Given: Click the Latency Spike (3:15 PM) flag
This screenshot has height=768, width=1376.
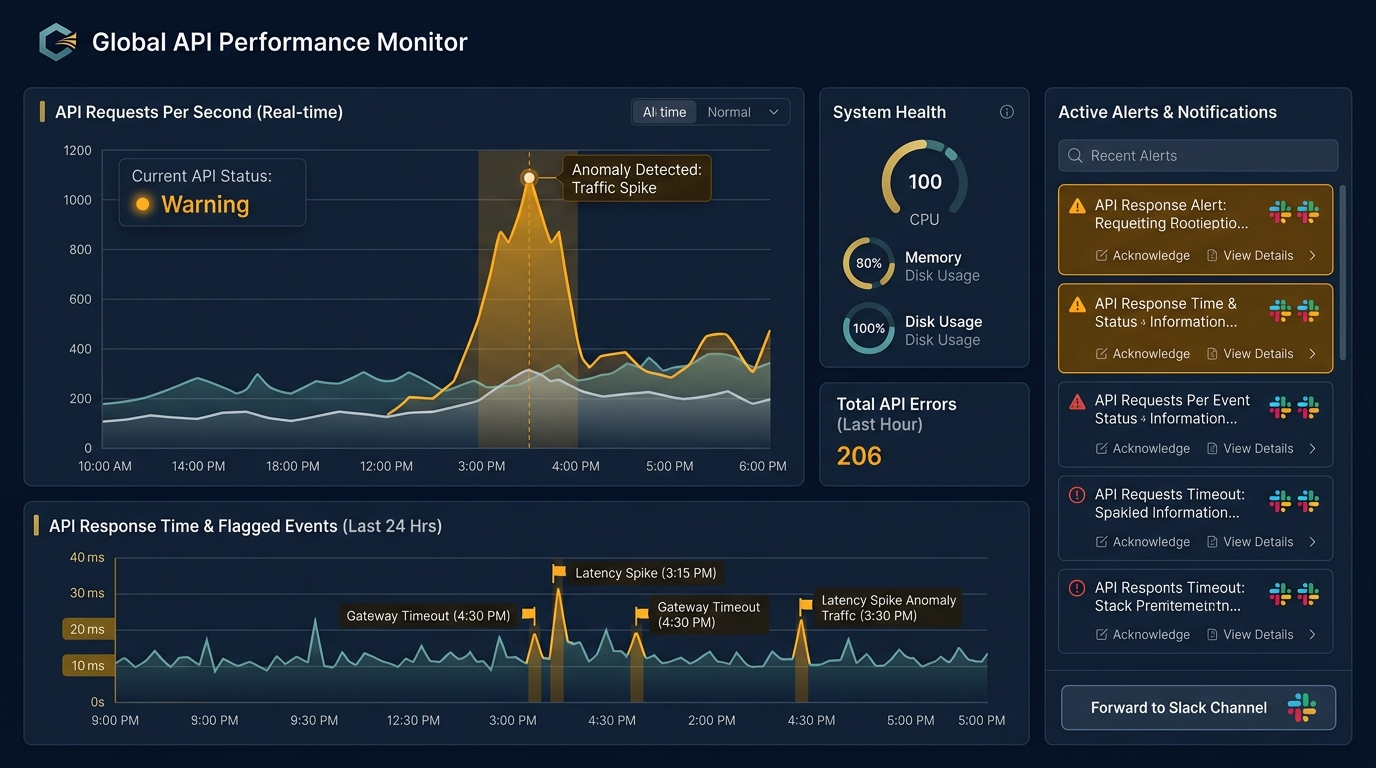Looking at the screenshot, I should 559,573.
